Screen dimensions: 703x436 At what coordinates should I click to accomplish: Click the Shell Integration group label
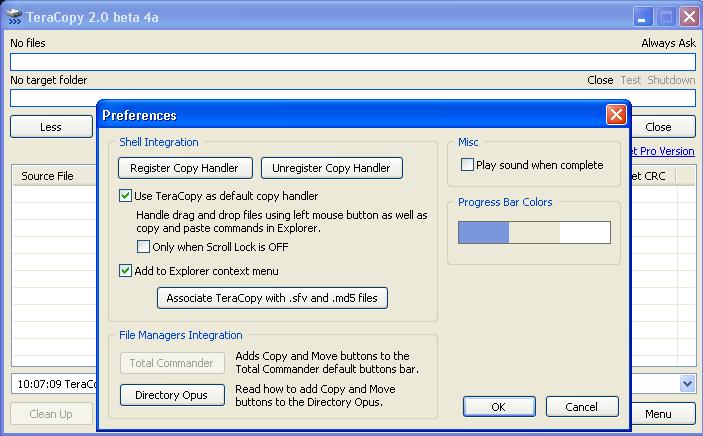(x=159, y=142)
